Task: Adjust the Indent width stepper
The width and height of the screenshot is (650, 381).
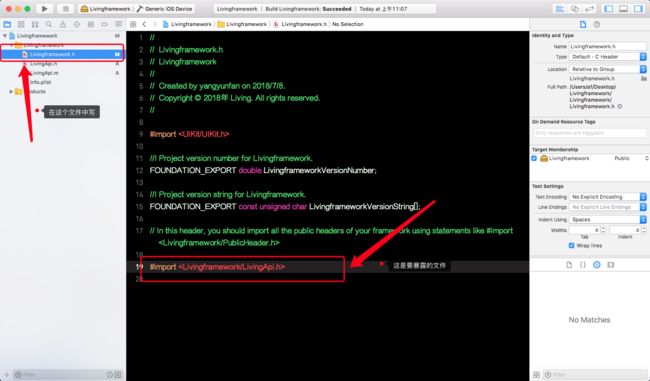Action: (644, 230)
